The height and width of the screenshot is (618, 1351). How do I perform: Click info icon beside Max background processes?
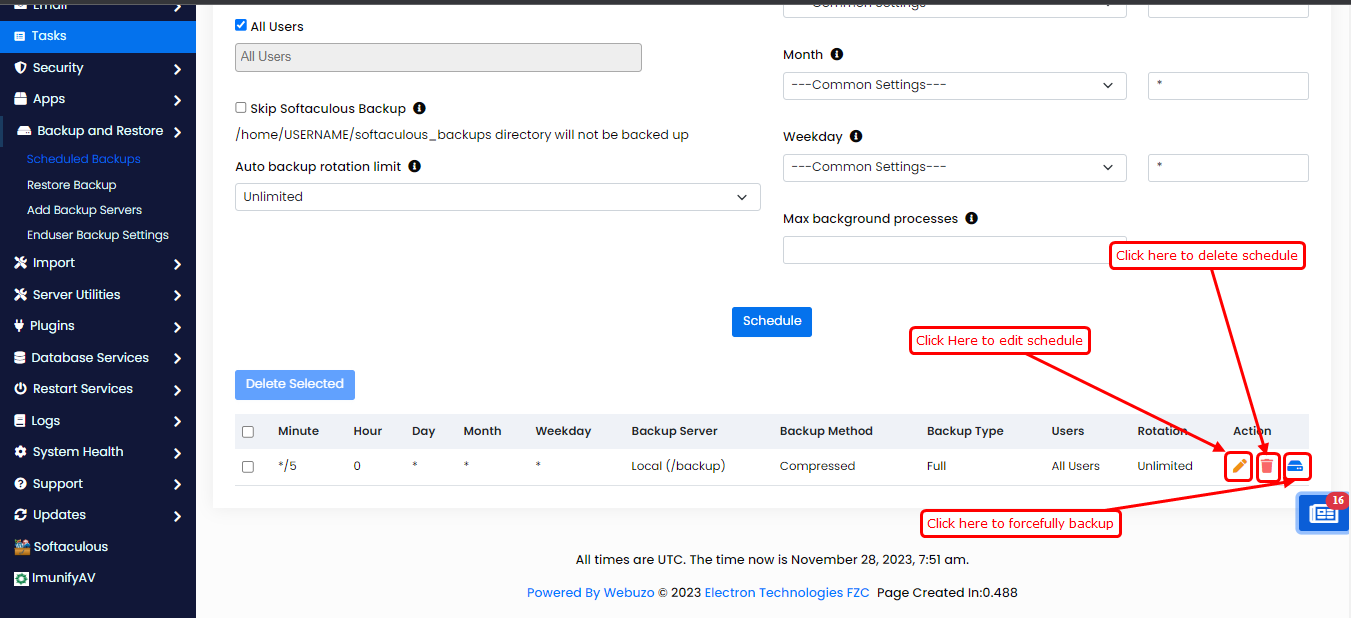(971, 218)
